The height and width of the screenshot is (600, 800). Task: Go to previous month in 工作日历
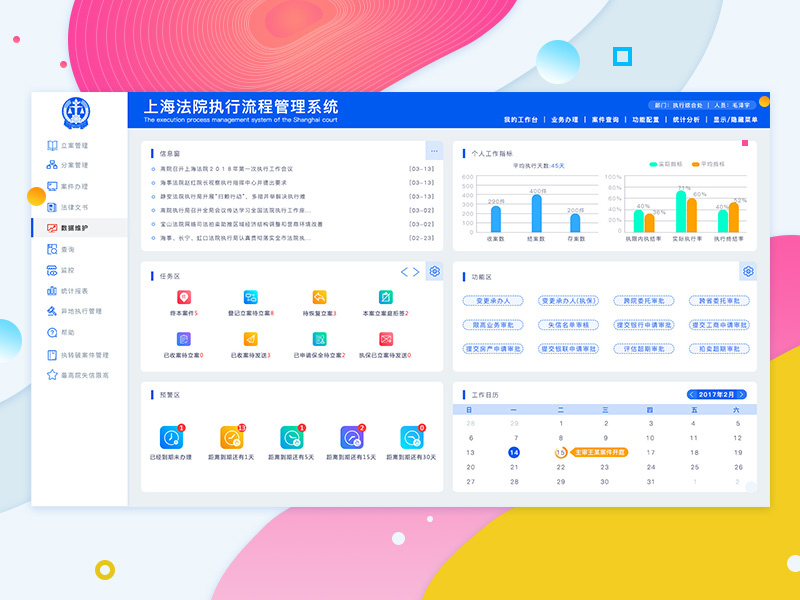[x=692, y=394]
